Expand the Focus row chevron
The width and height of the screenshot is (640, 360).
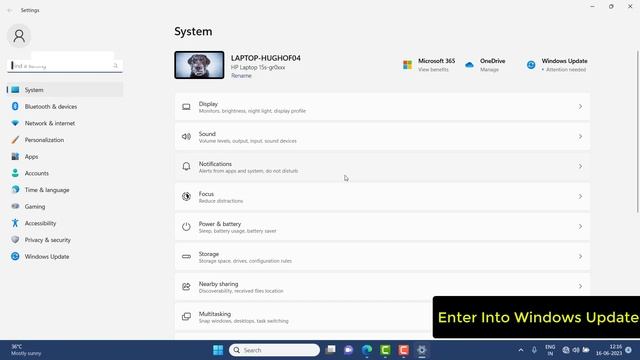pyautogui.click(x=580, y=196)
